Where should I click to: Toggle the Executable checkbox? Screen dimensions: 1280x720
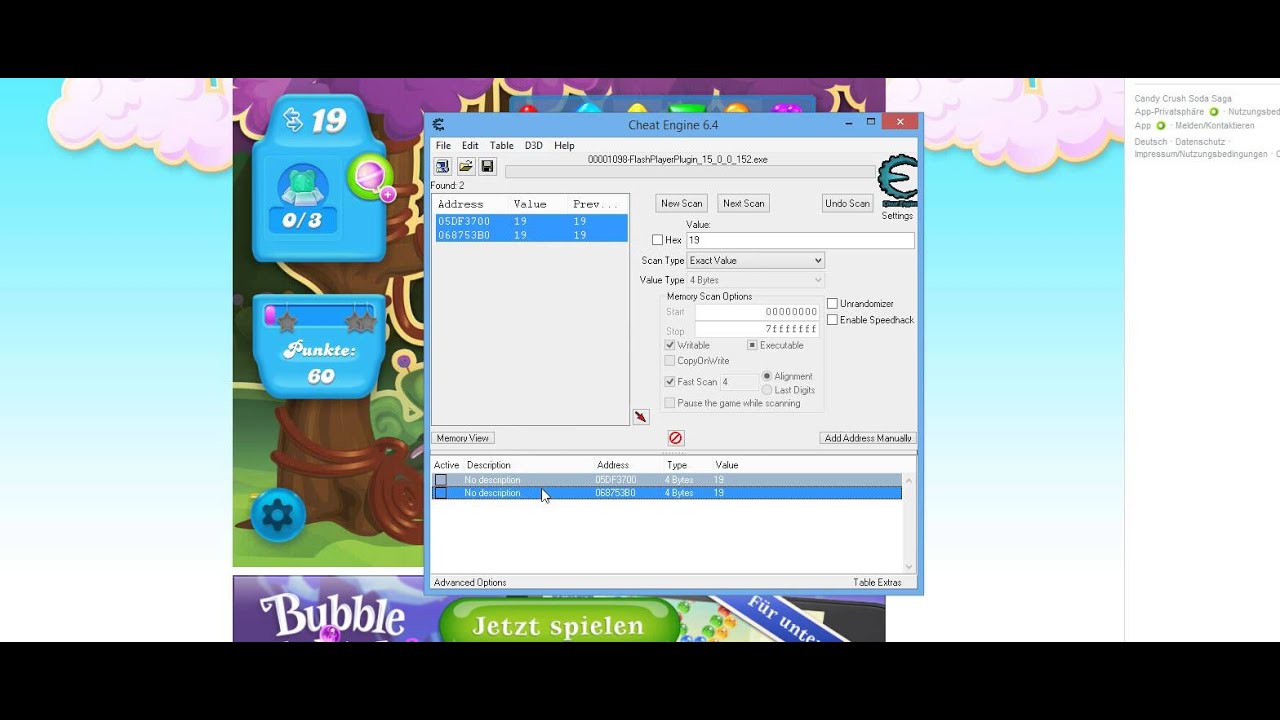[x=752, y=345]
